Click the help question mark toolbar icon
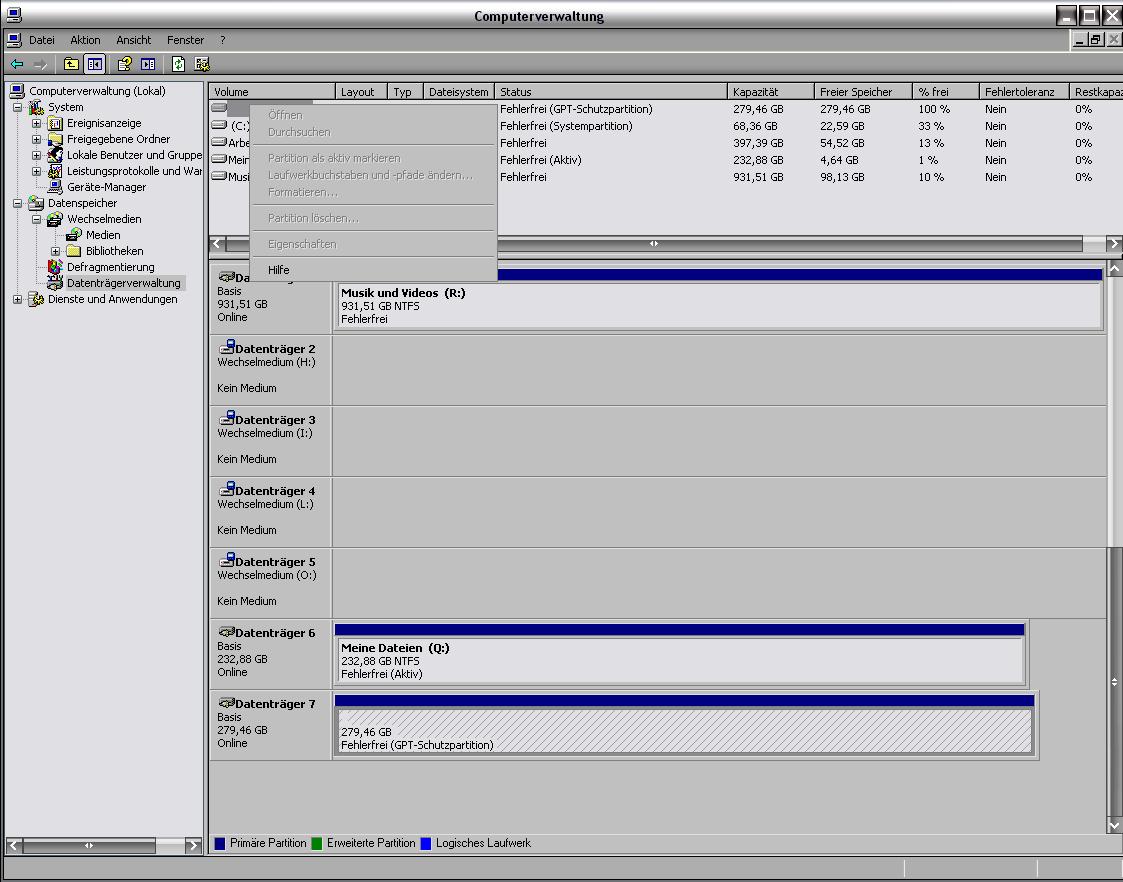The image size is (1123, 882). [x=125, y=65]
